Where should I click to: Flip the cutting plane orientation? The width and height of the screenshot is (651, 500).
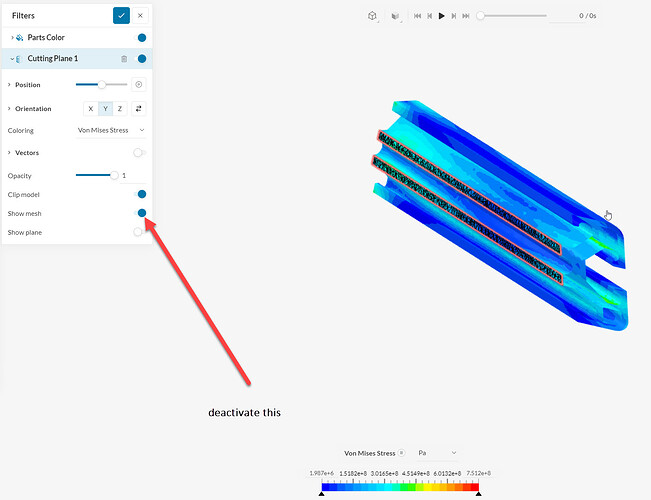point(139,109)
